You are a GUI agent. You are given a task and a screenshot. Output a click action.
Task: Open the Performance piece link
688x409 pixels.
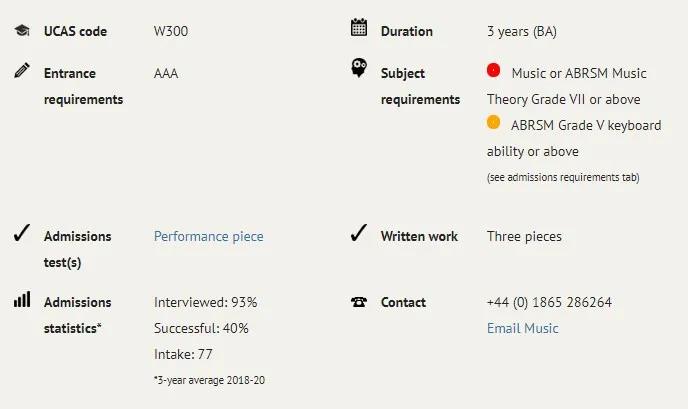208,237
